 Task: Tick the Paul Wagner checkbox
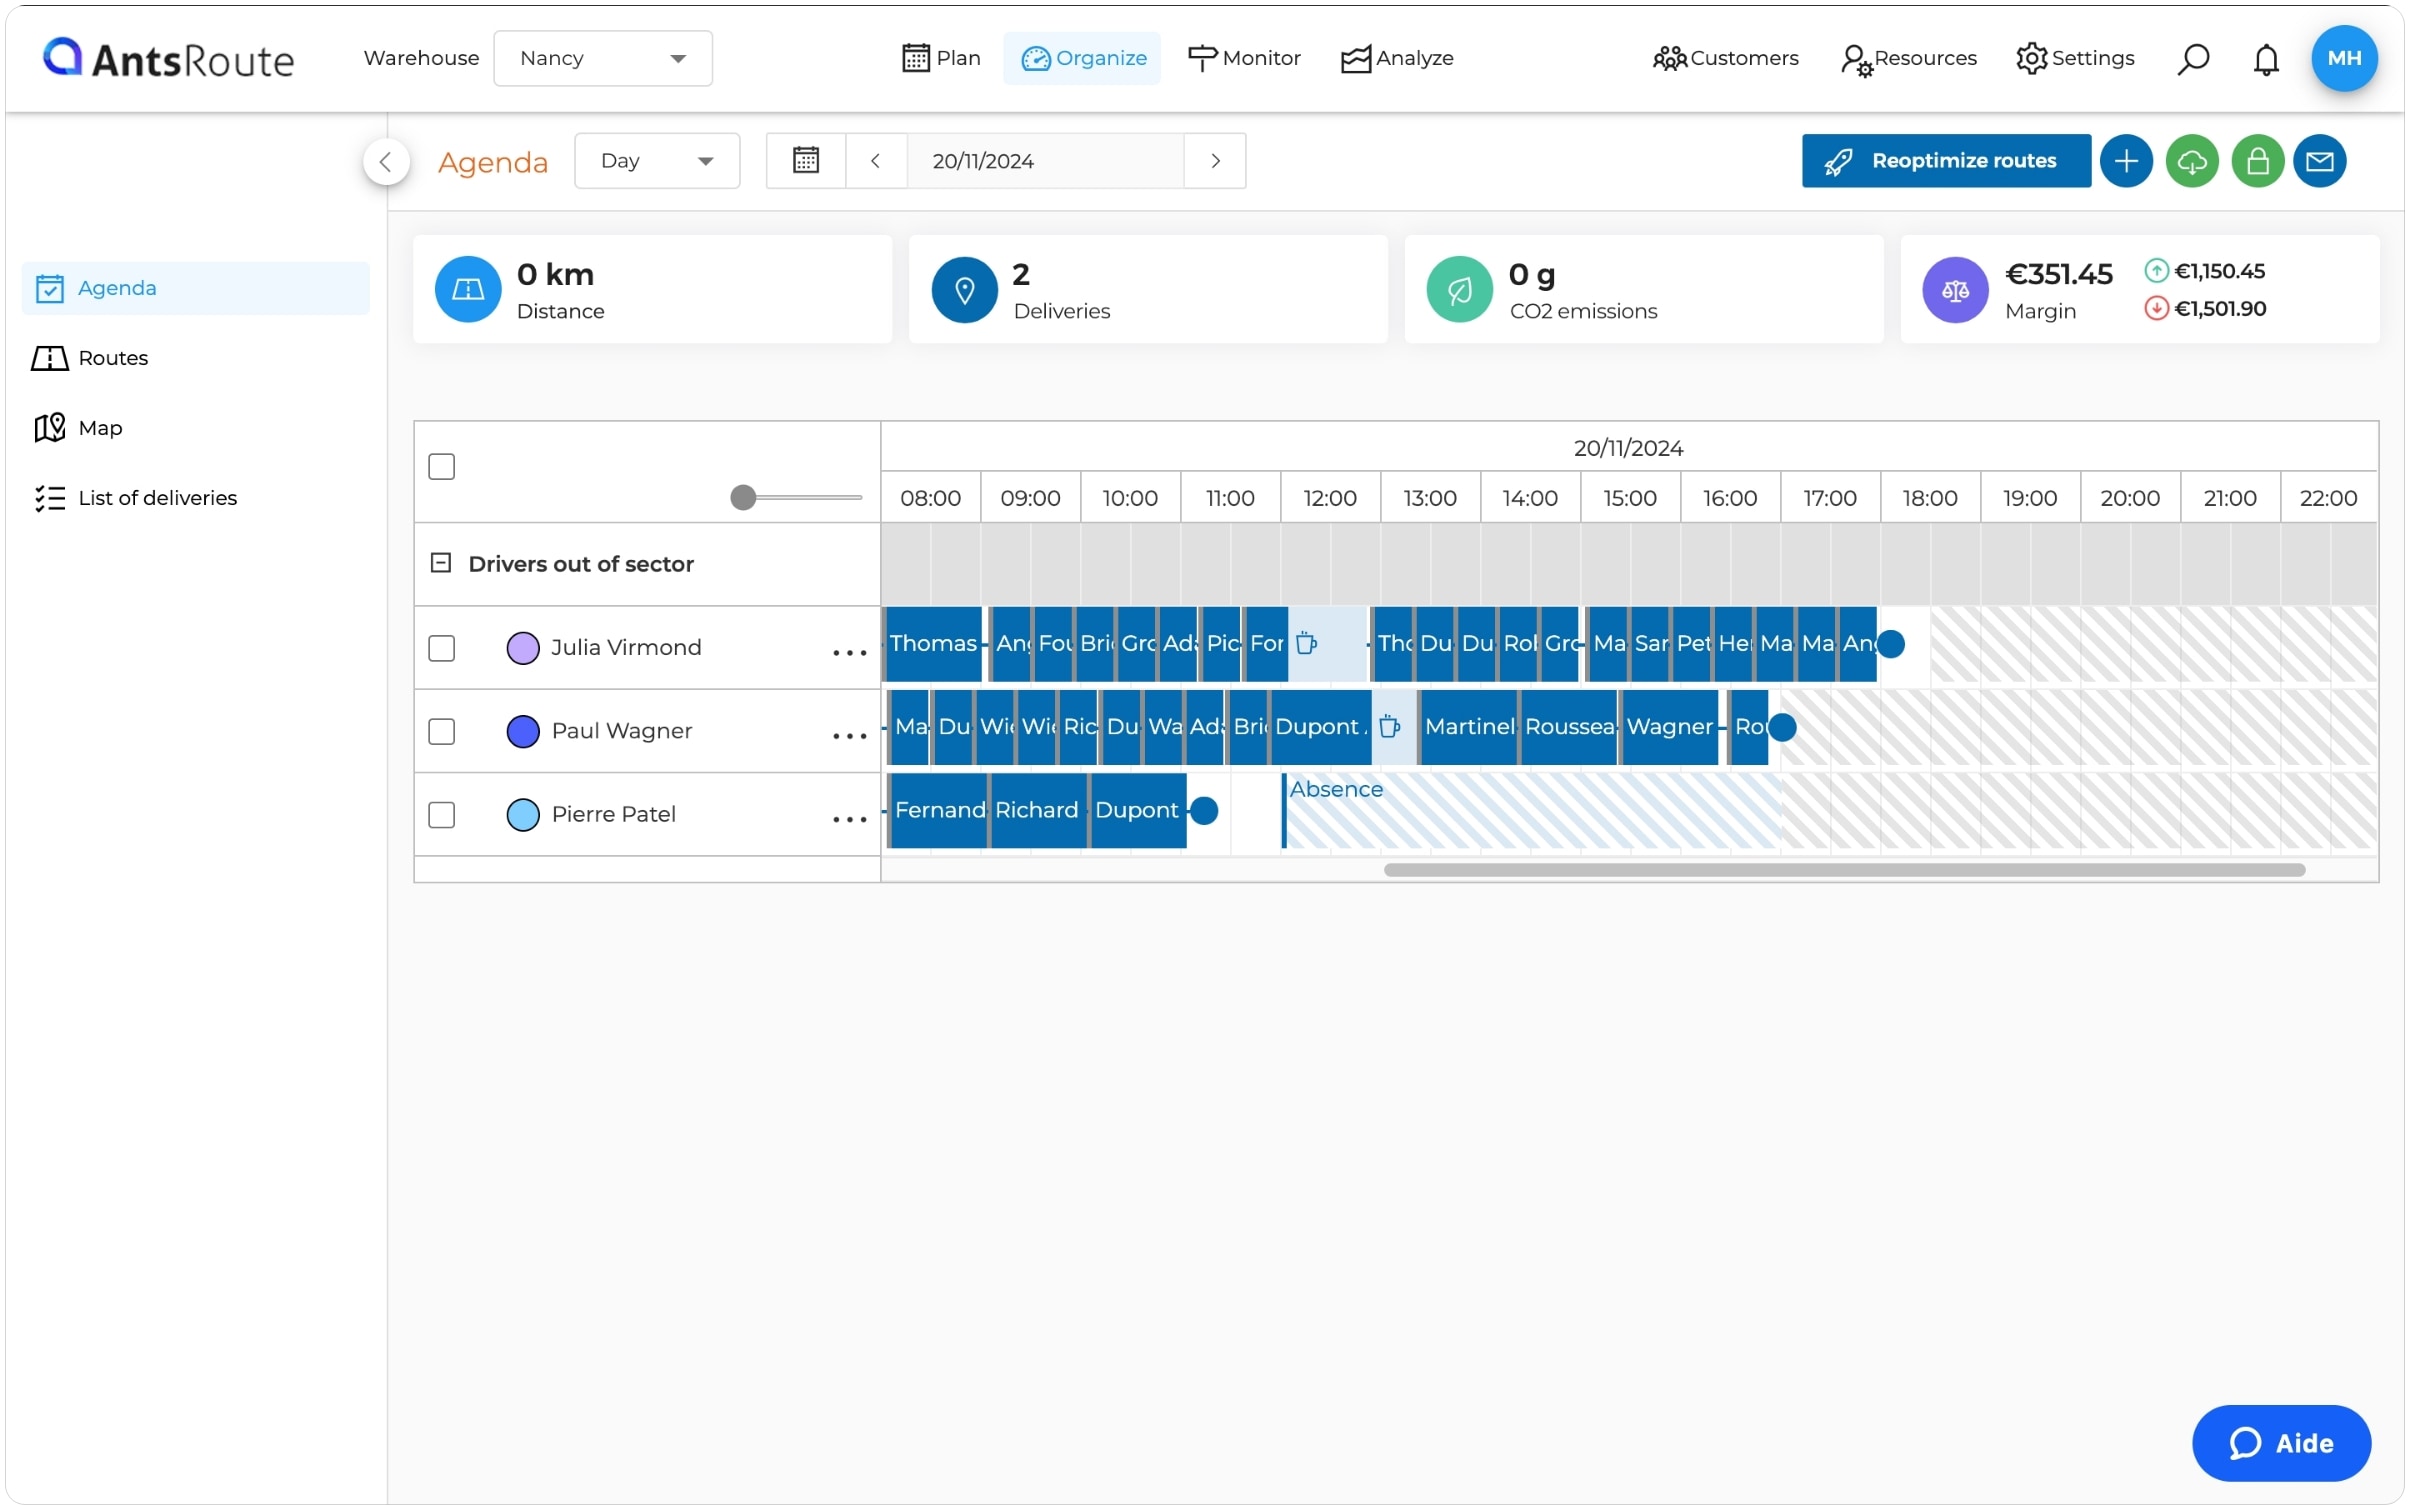[441, 731]
